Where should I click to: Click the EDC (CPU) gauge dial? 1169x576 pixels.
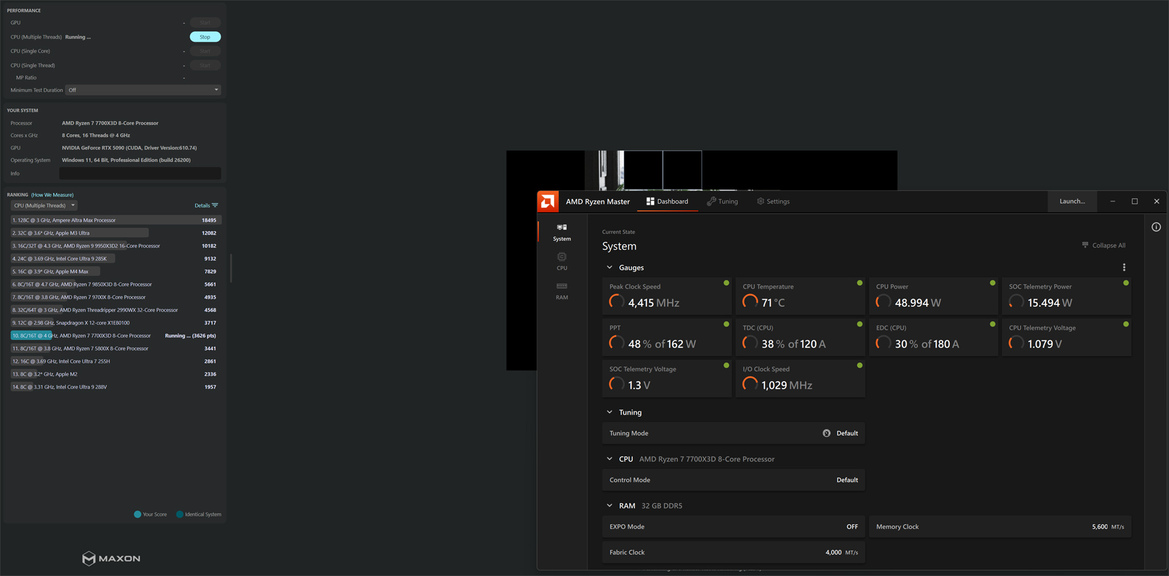click(x=883, y=343)
